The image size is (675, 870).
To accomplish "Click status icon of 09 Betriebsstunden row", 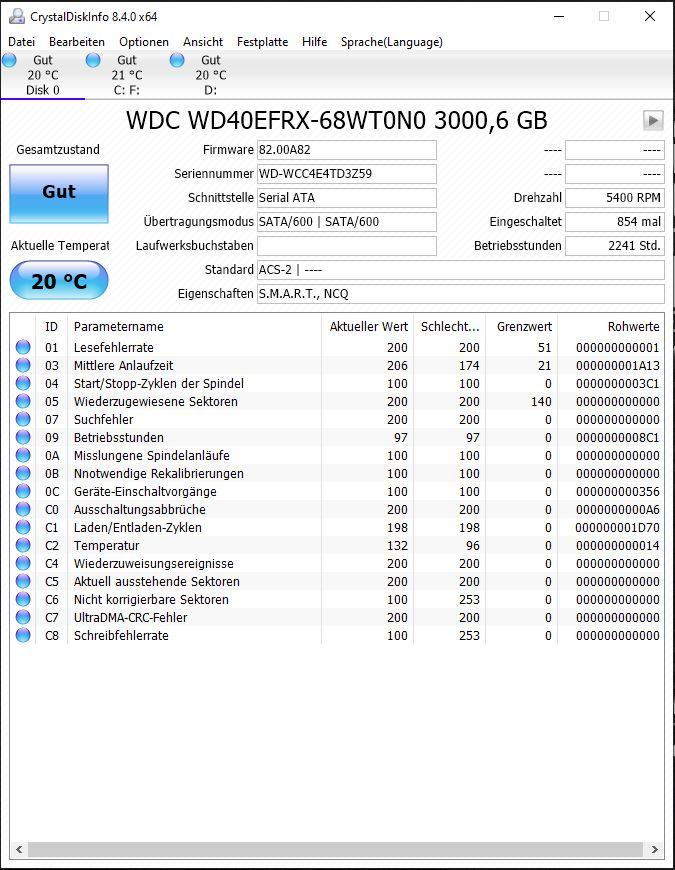I will click(x=23, y=437).
